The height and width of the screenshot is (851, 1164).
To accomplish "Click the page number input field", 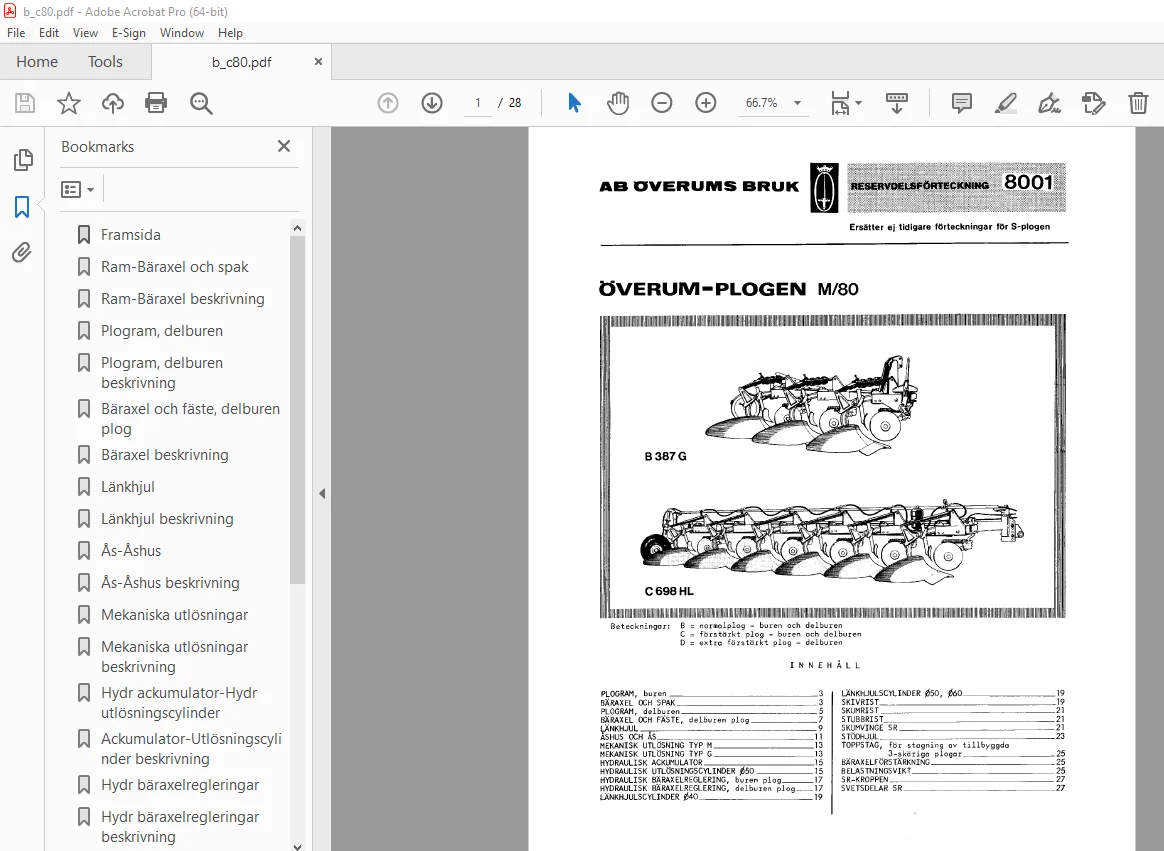I will tap(478, 103).
